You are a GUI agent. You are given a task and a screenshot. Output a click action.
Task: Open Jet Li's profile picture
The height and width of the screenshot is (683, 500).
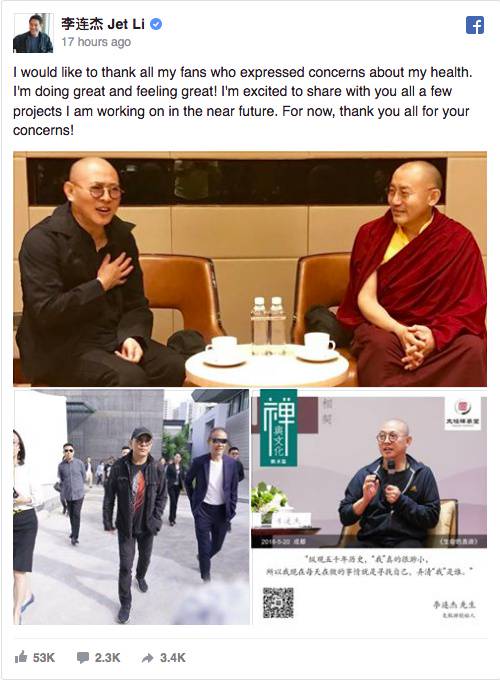click(x=33, y=33)
